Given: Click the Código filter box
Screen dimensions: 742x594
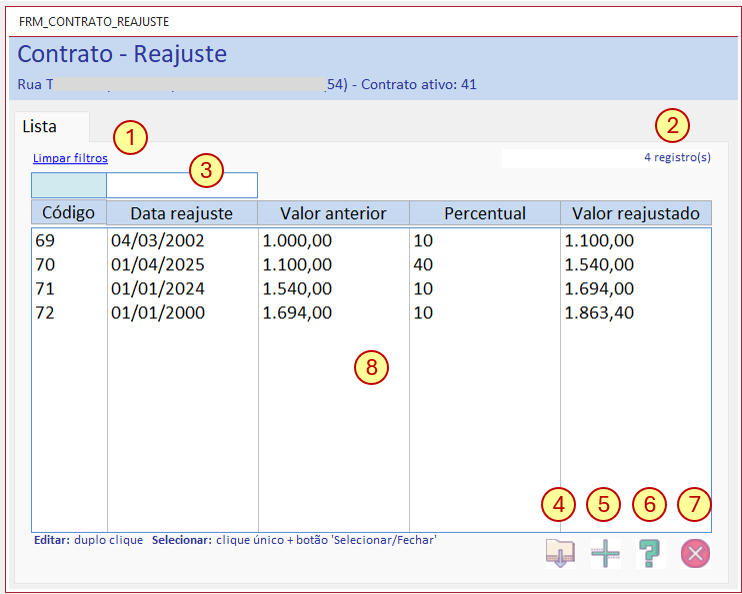Looking at the screenshot, I should click(x=69, y=185).
